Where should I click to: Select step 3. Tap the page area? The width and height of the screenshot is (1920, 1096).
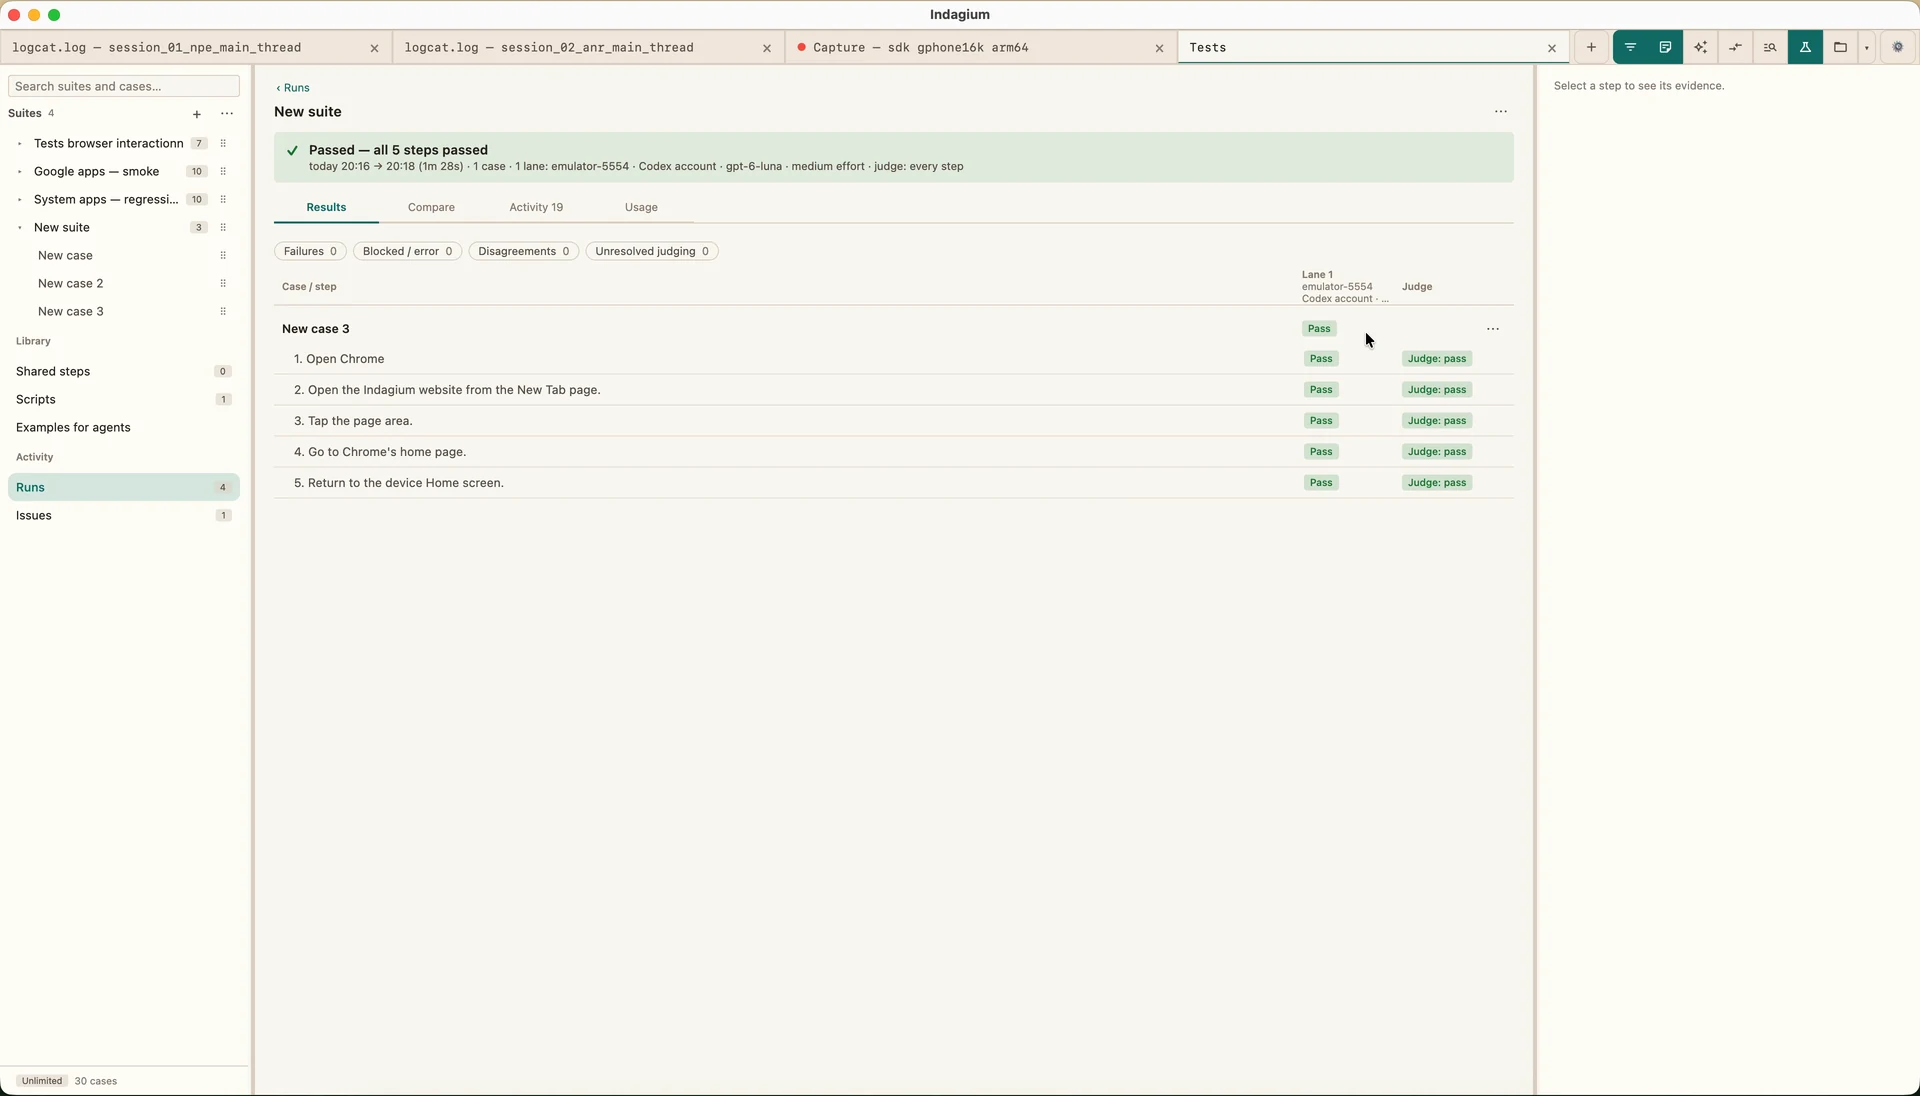click(894, 421)
